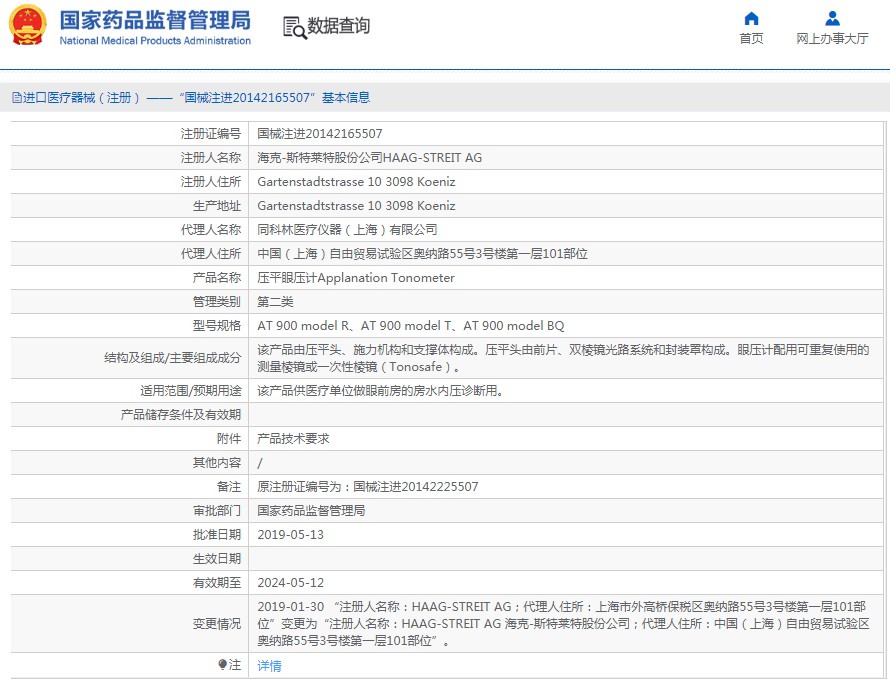Image resolution: width=890 pixels, height=681 pixels.
Task: Click National Medical Products Administration subtitle
Action: point(155,41)
